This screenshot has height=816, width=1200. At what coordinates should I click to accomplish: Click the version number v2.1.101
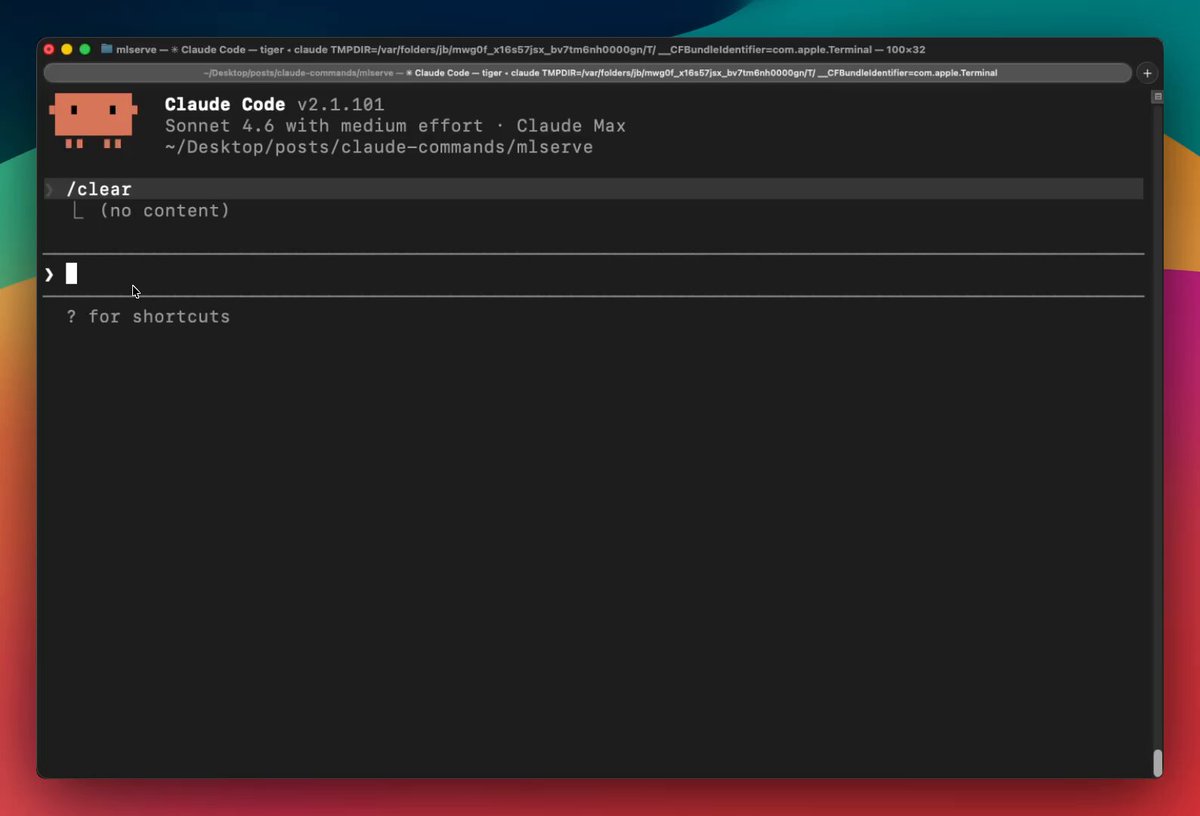[x=340, y=105]
